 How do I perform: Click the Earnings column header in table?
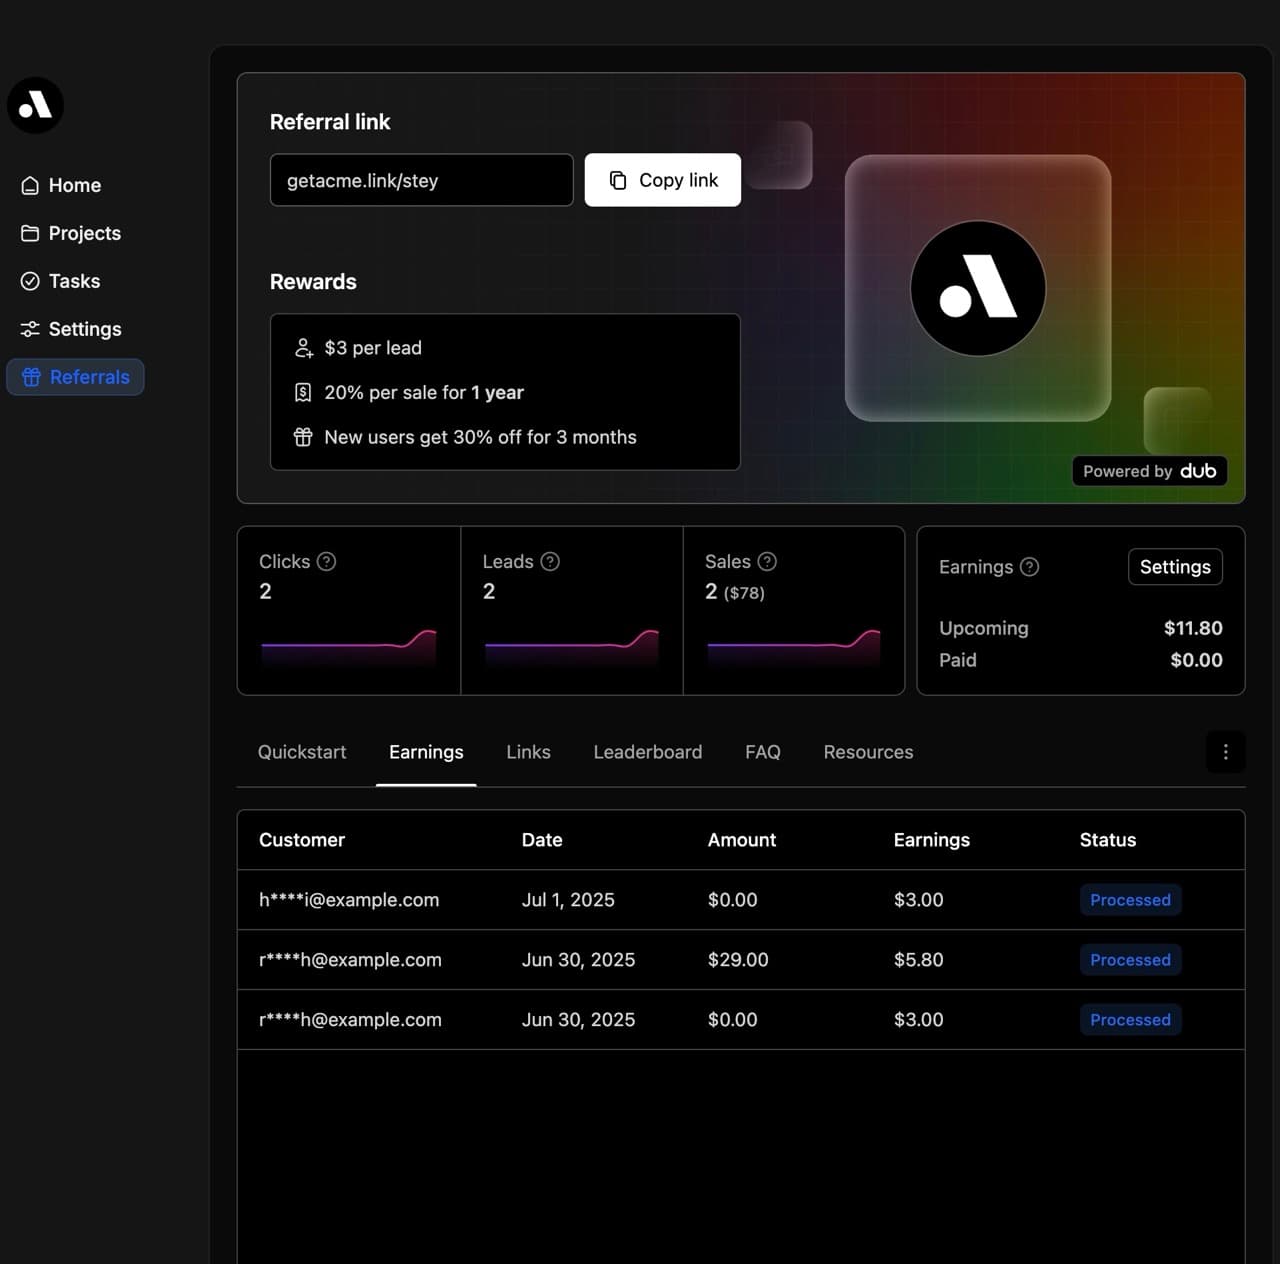(x=932, y=840)
